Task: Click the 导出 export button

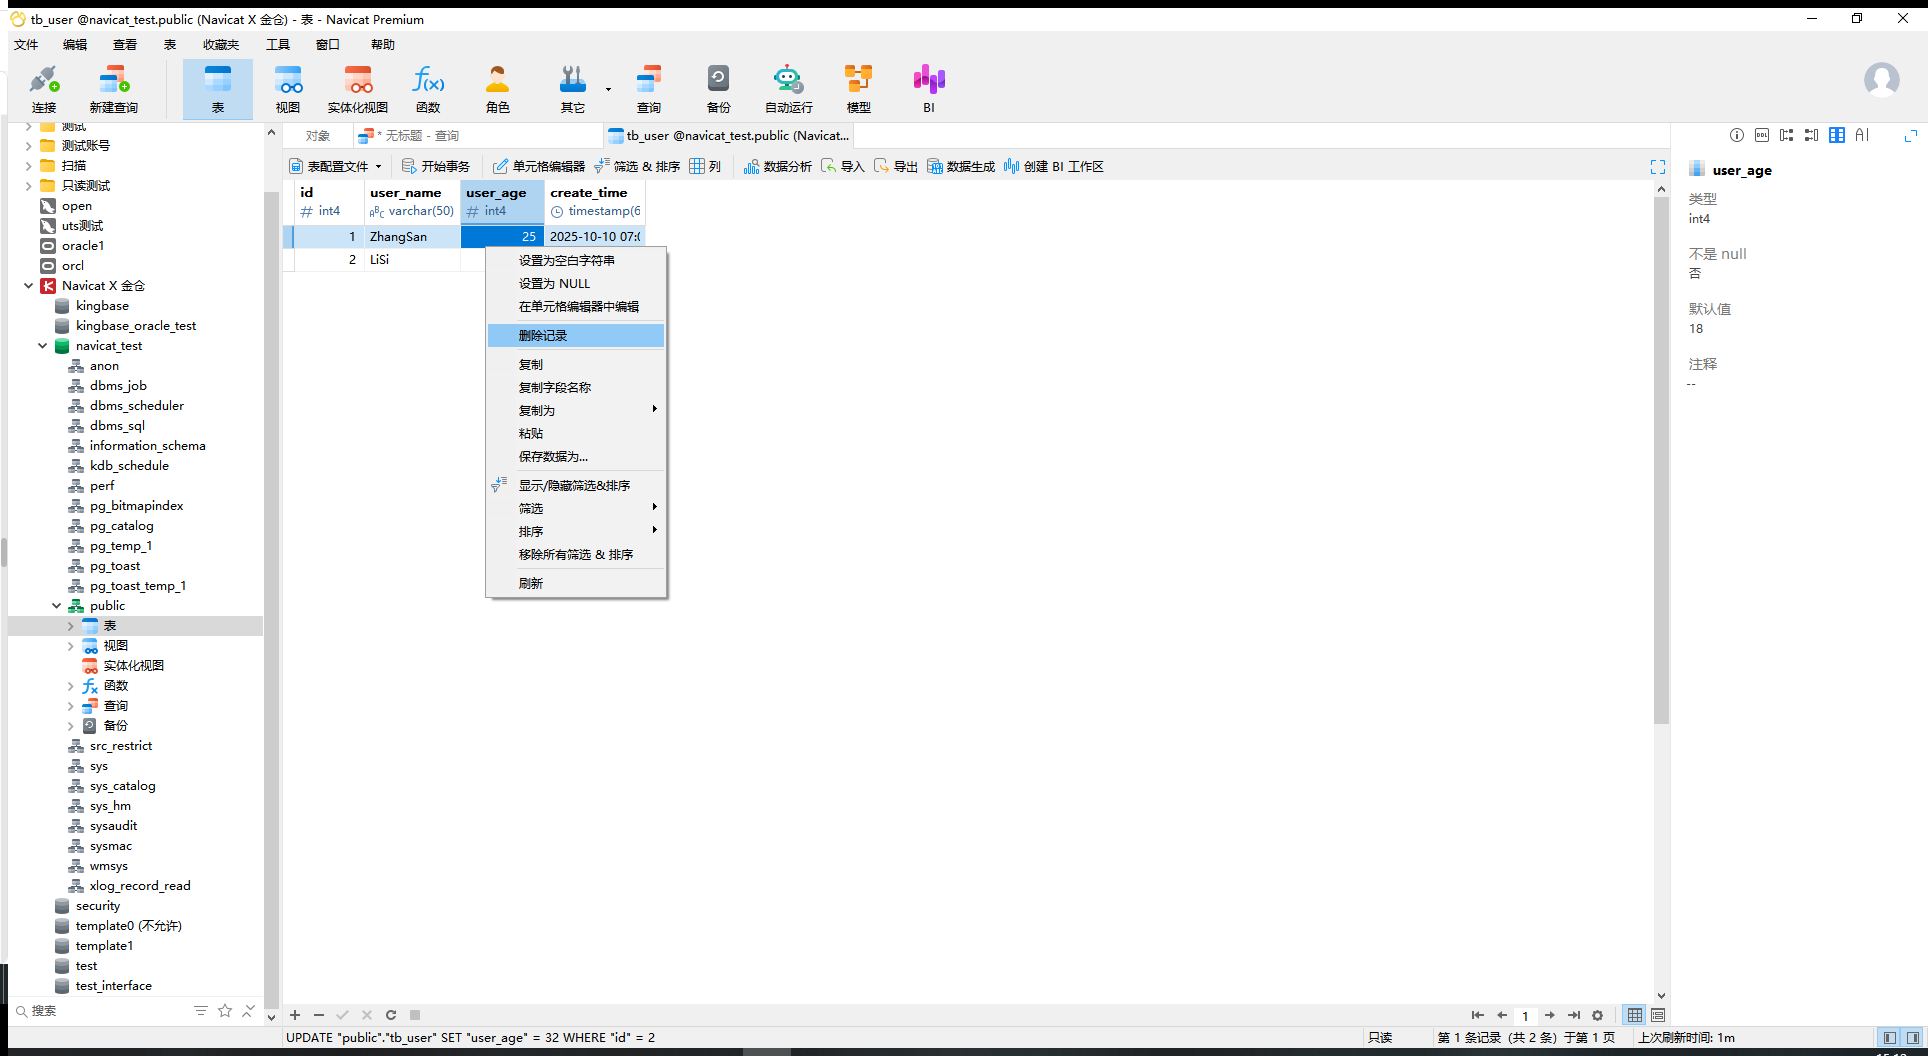Action: [x=896, y=166]
